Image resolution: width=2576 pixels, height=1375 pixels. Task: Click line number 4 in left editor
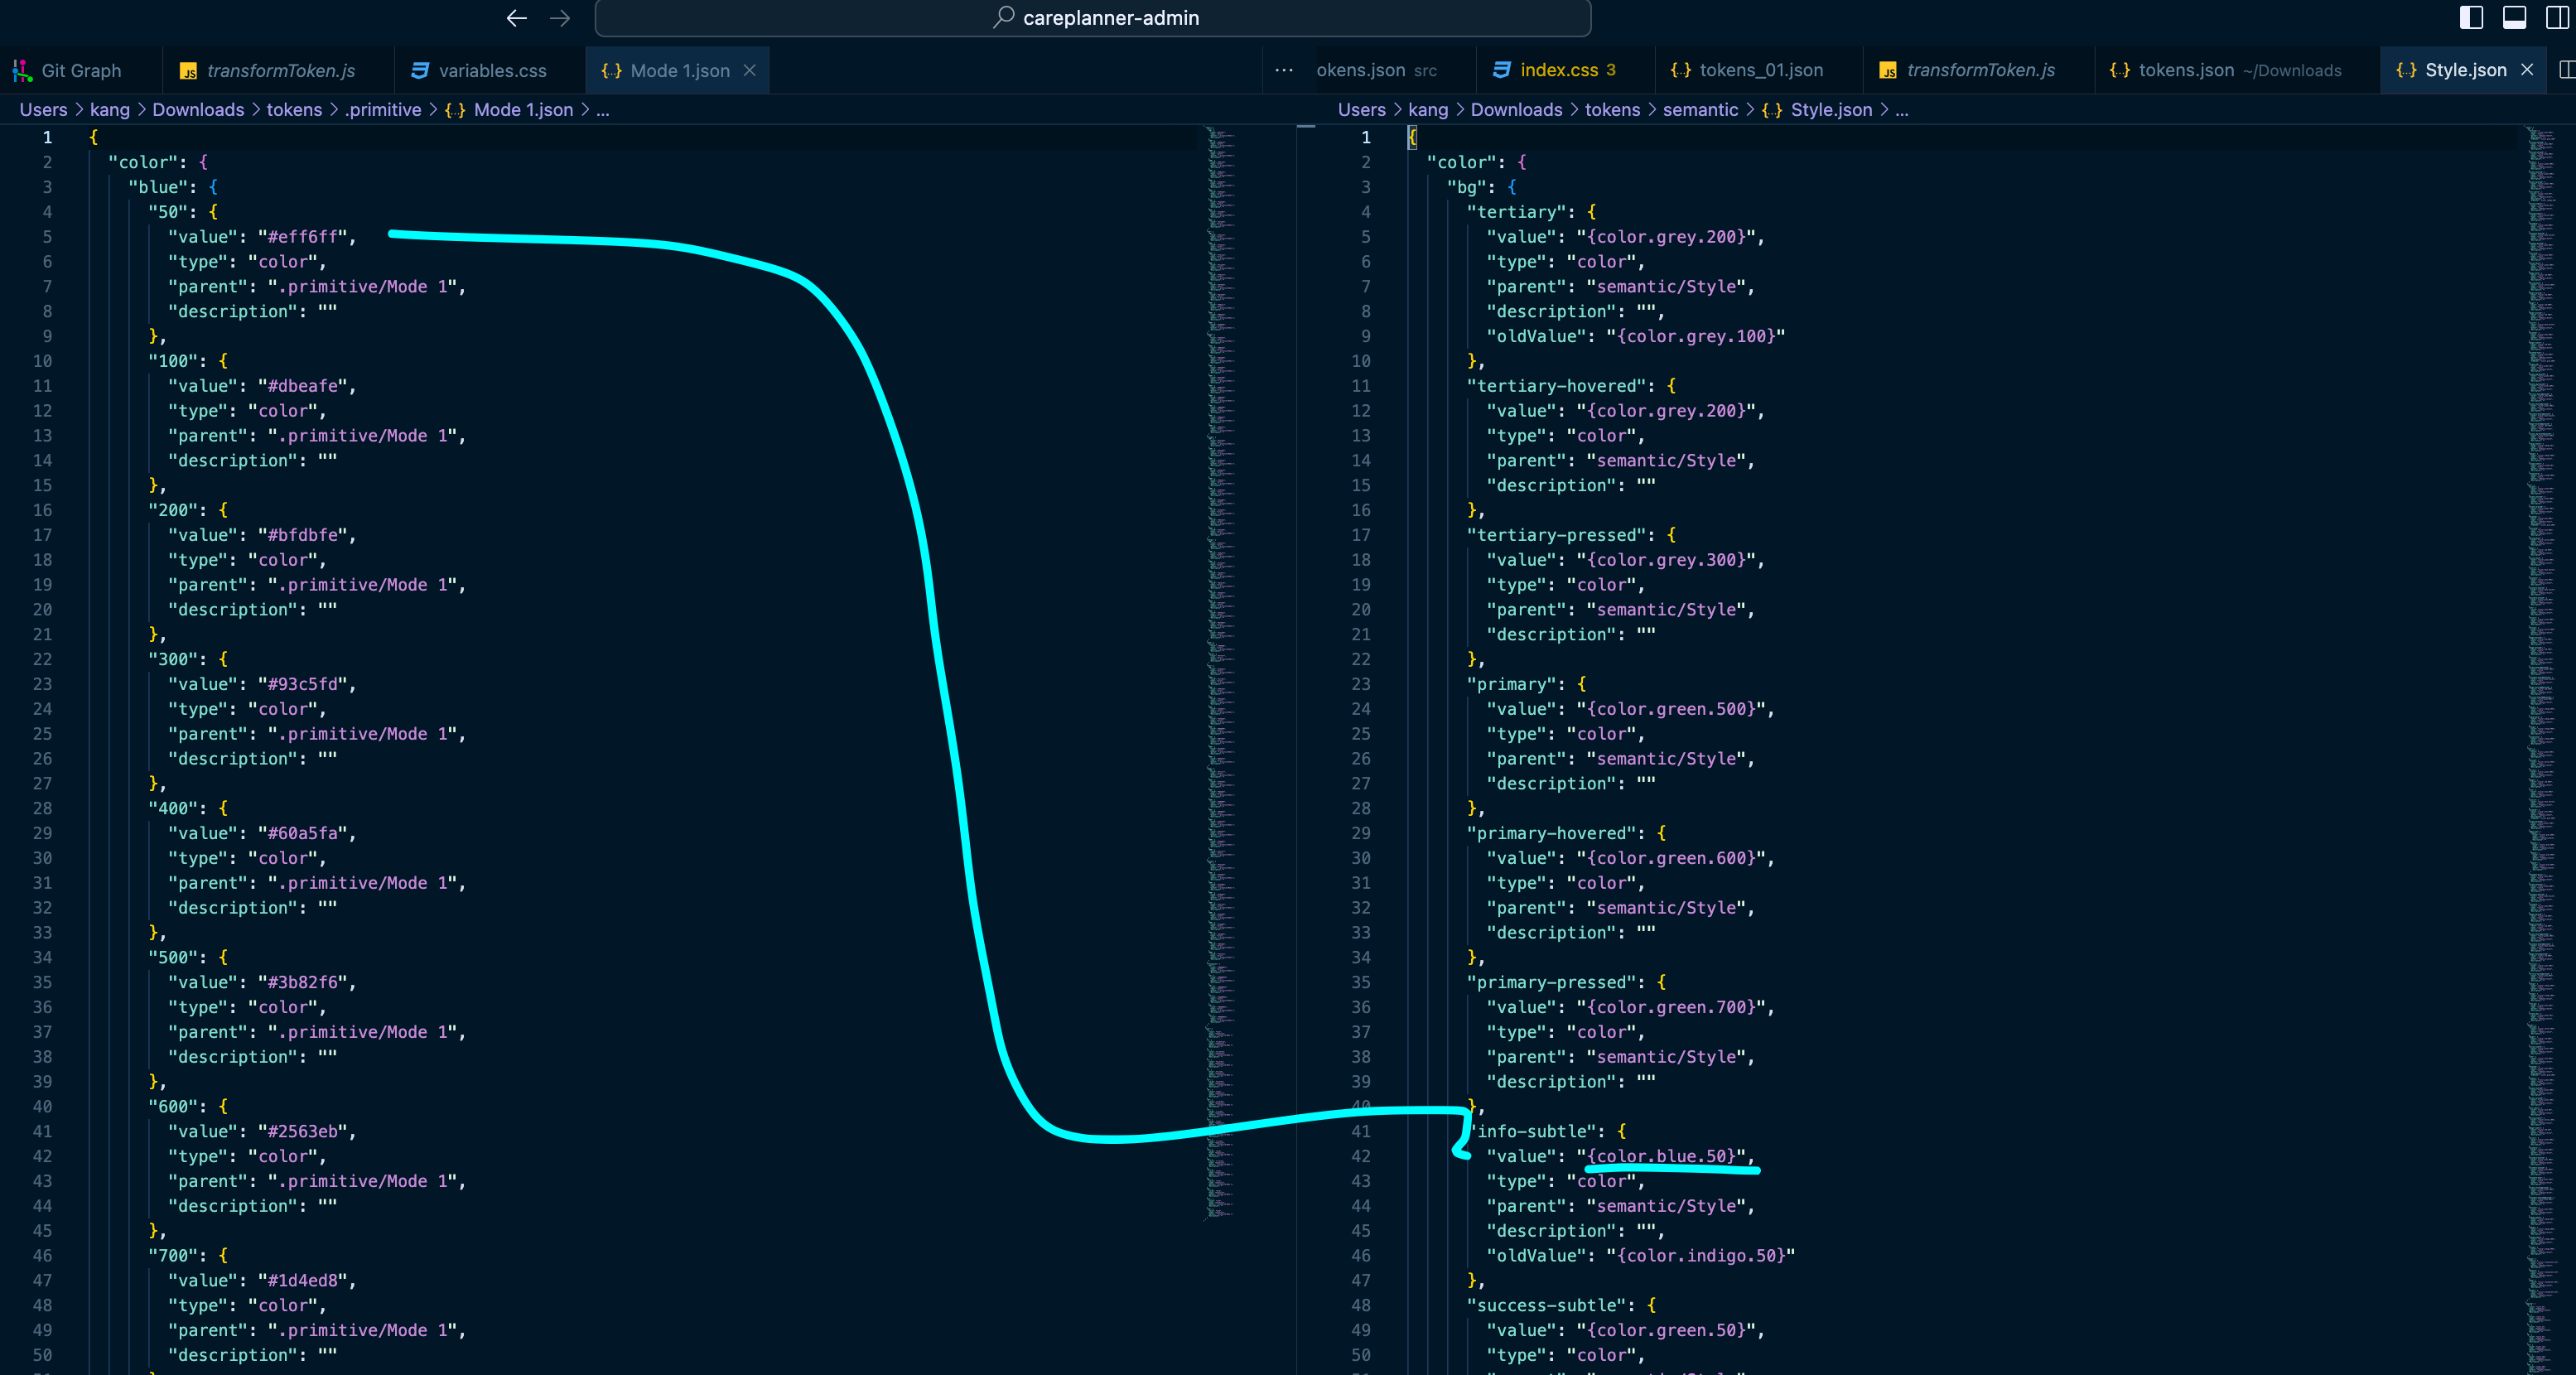(47, 212)
